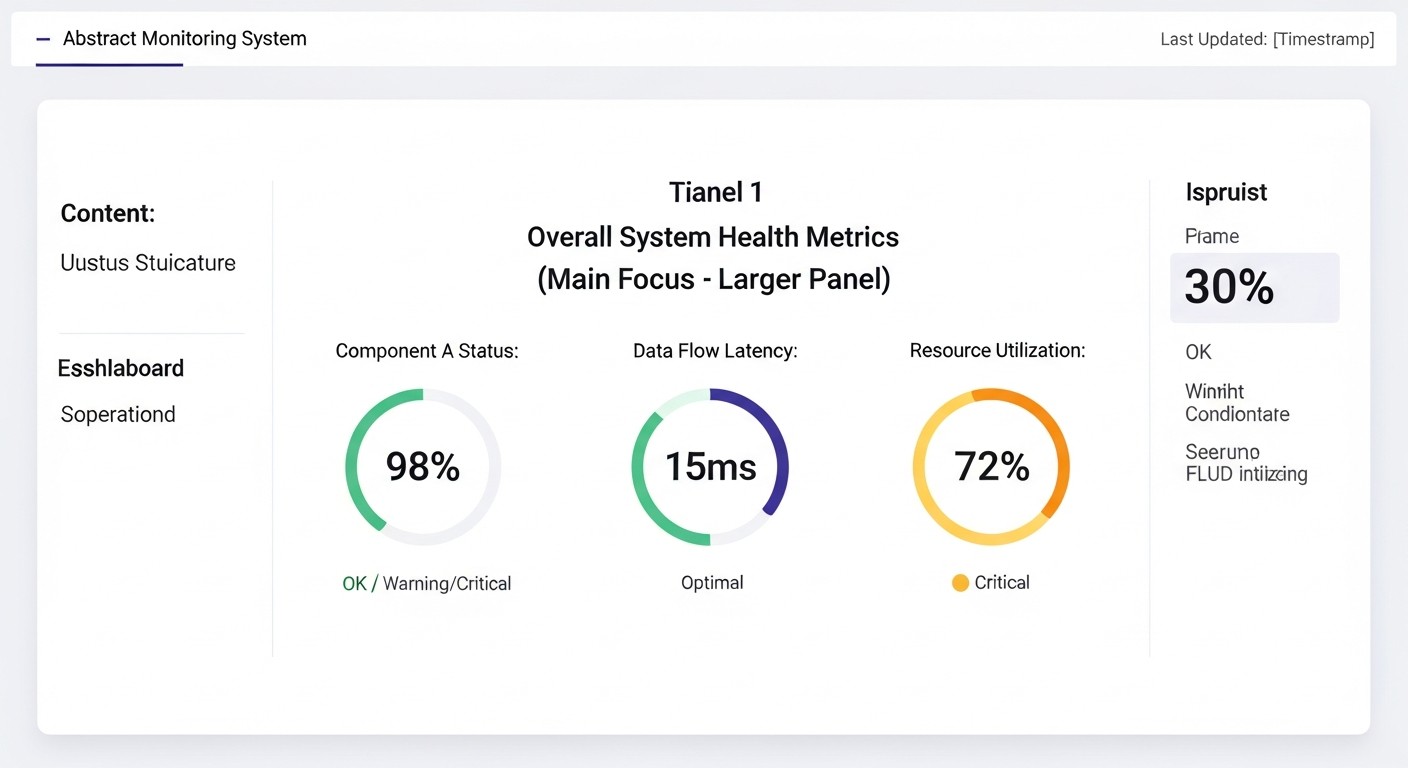This screenshot has height=768, width=1408.
Task: Click the OK text in right panel
Action: click(1198, 352)
